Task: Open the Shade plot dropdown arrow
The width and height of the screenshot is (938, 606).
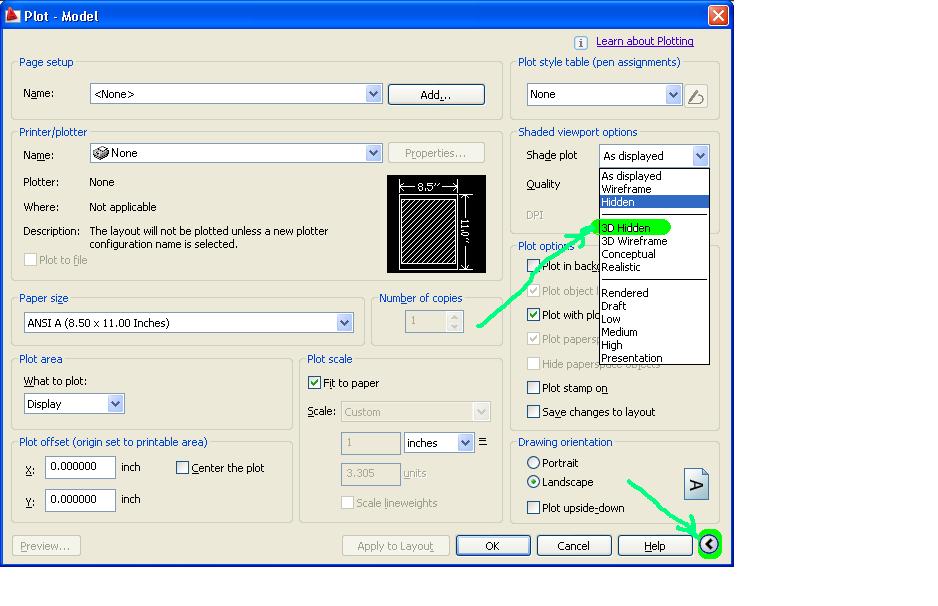Action: tap(701, 156)
